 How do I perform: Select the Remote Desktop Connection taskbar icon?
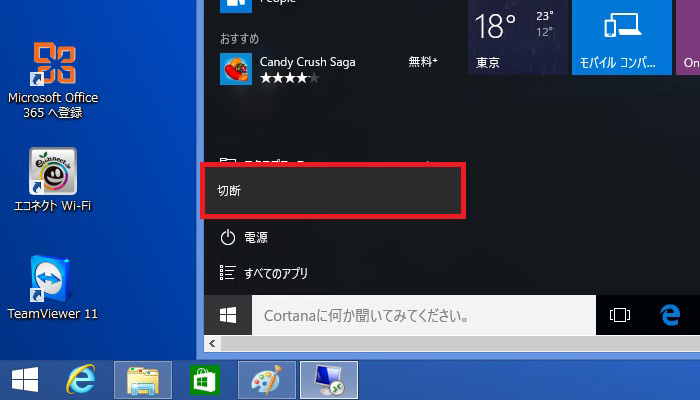(x=329, y=380)
